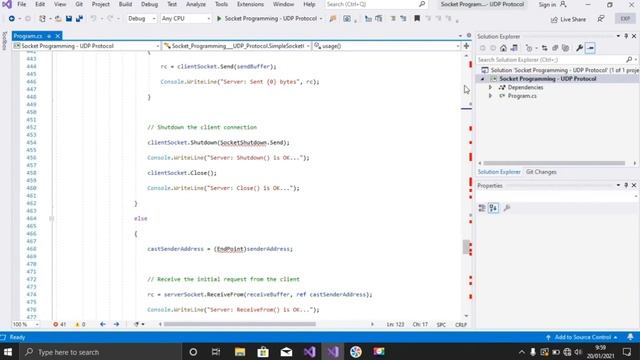Image resolution: width=640 pixels, height=360 pixels.
Task: Click the editor horizontal scrollbar thumb
Action: [x=240, y=324]
